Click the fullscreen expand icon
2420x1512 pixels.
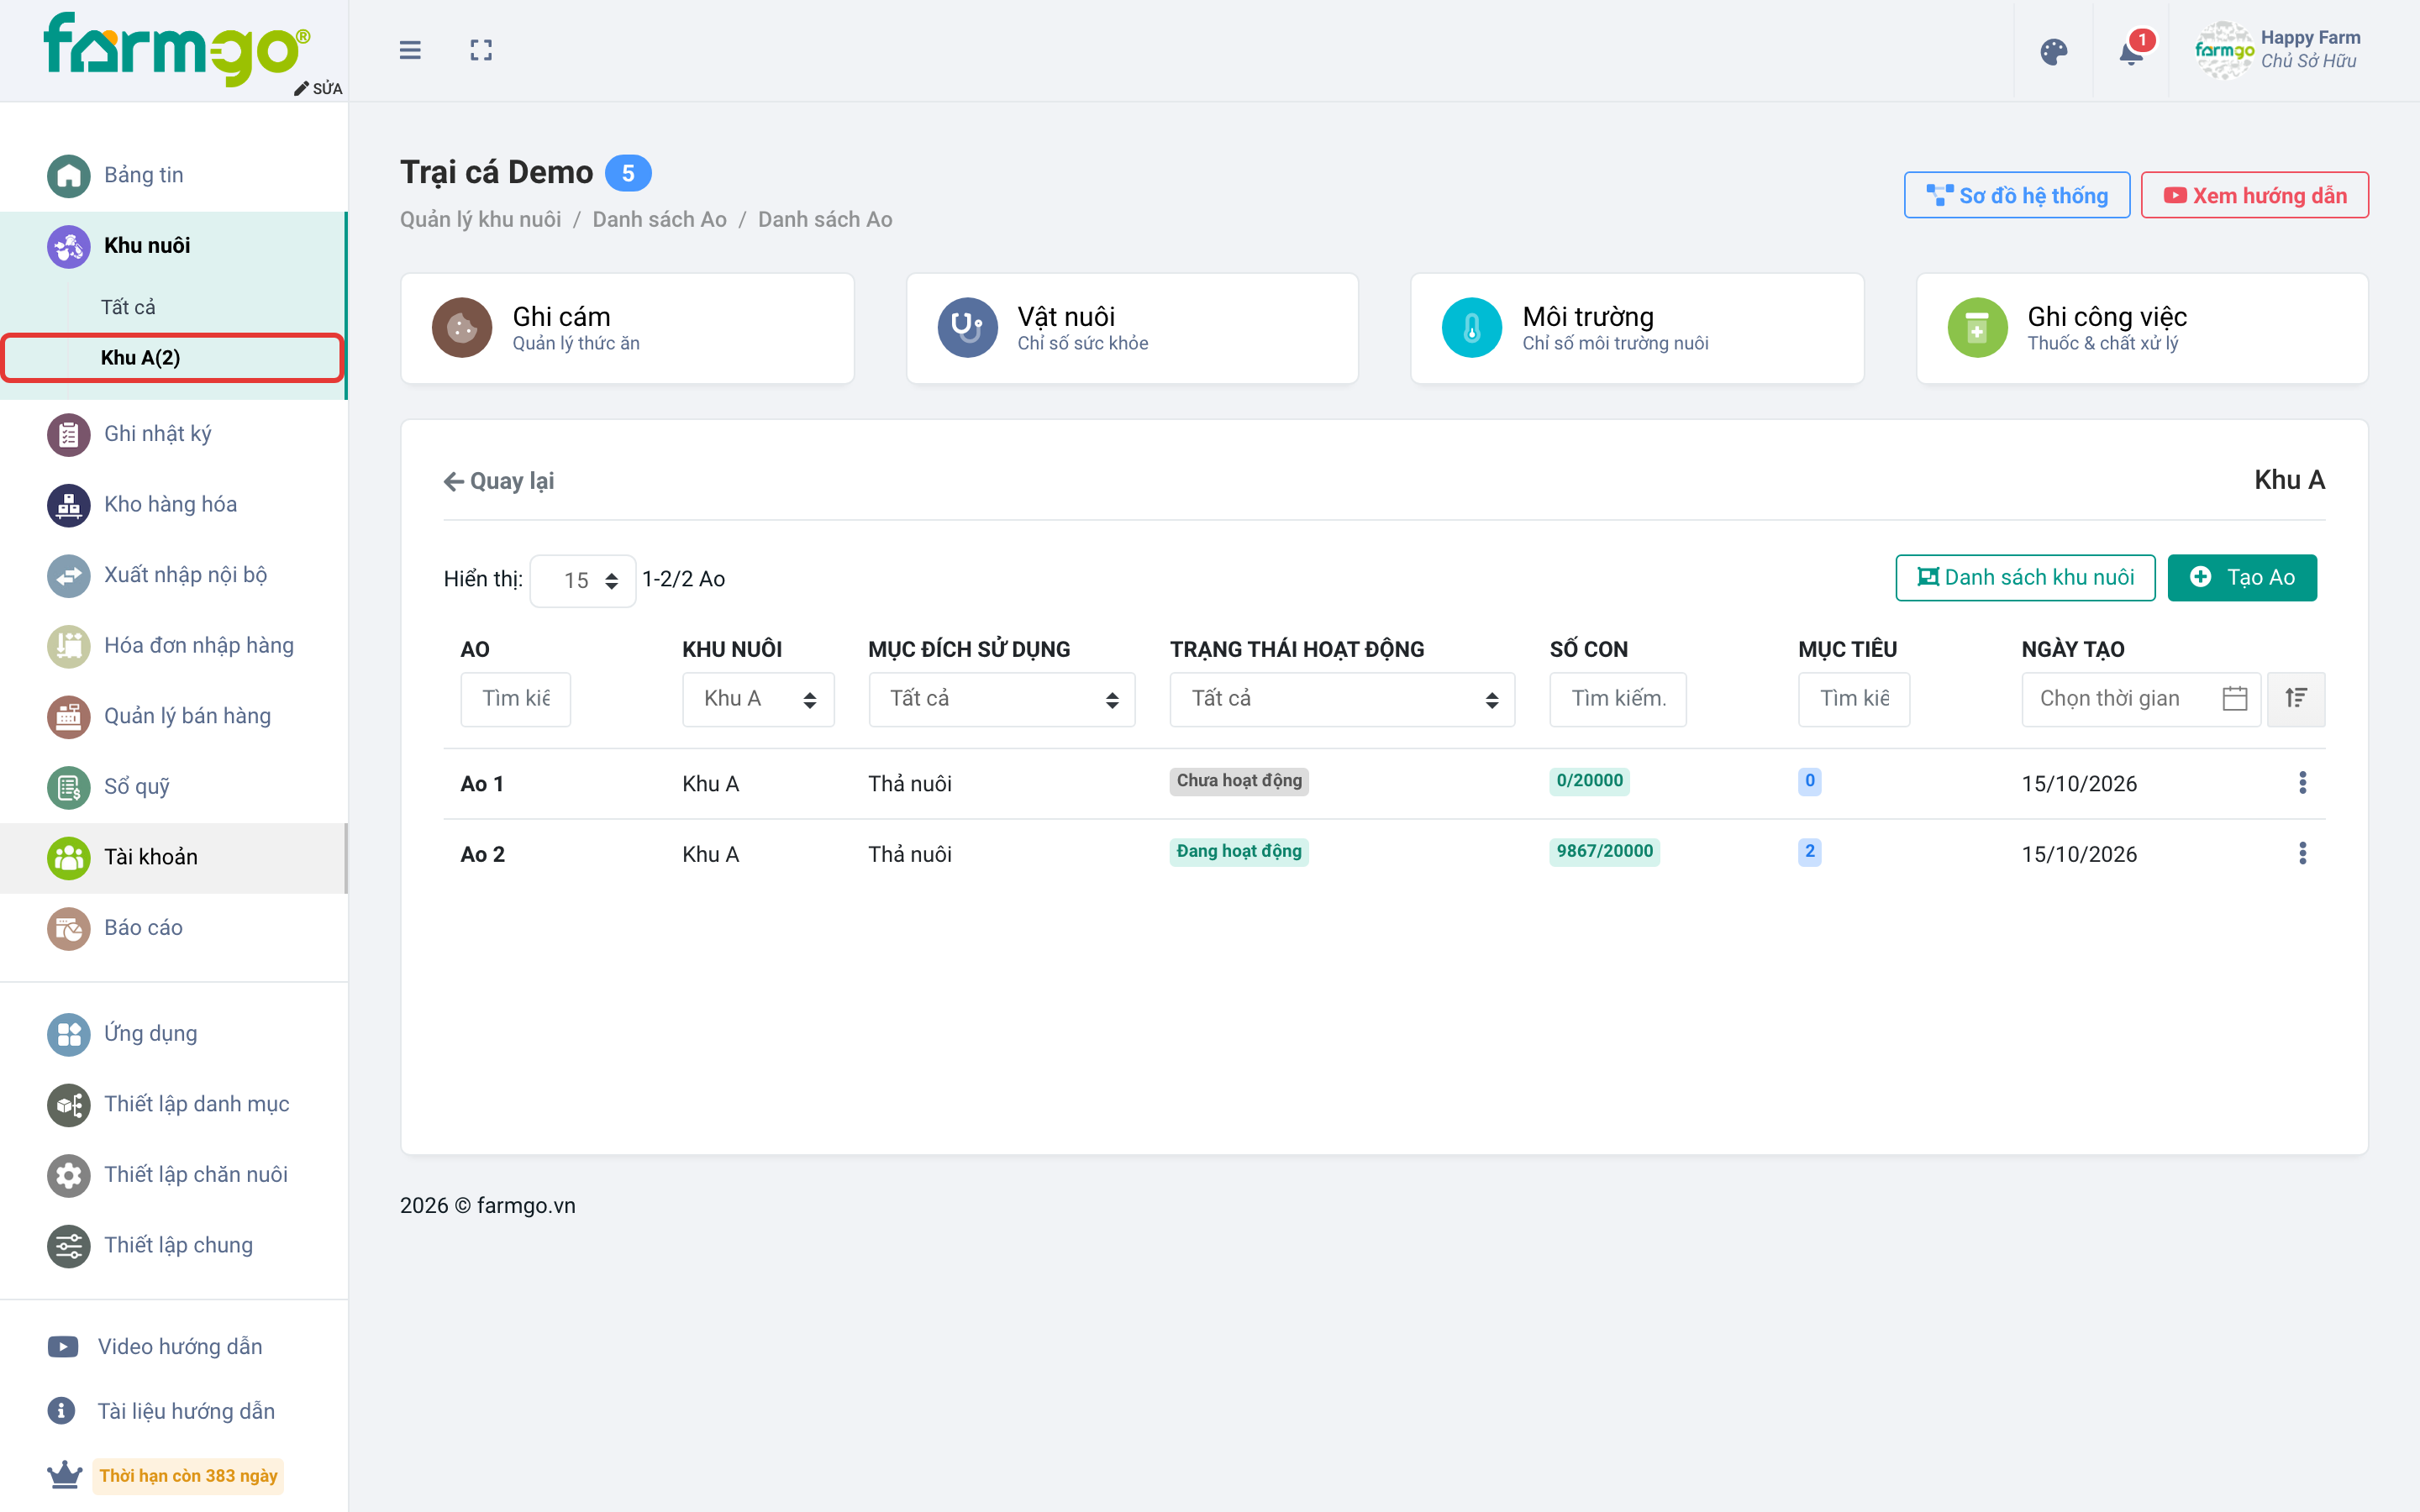481,50
